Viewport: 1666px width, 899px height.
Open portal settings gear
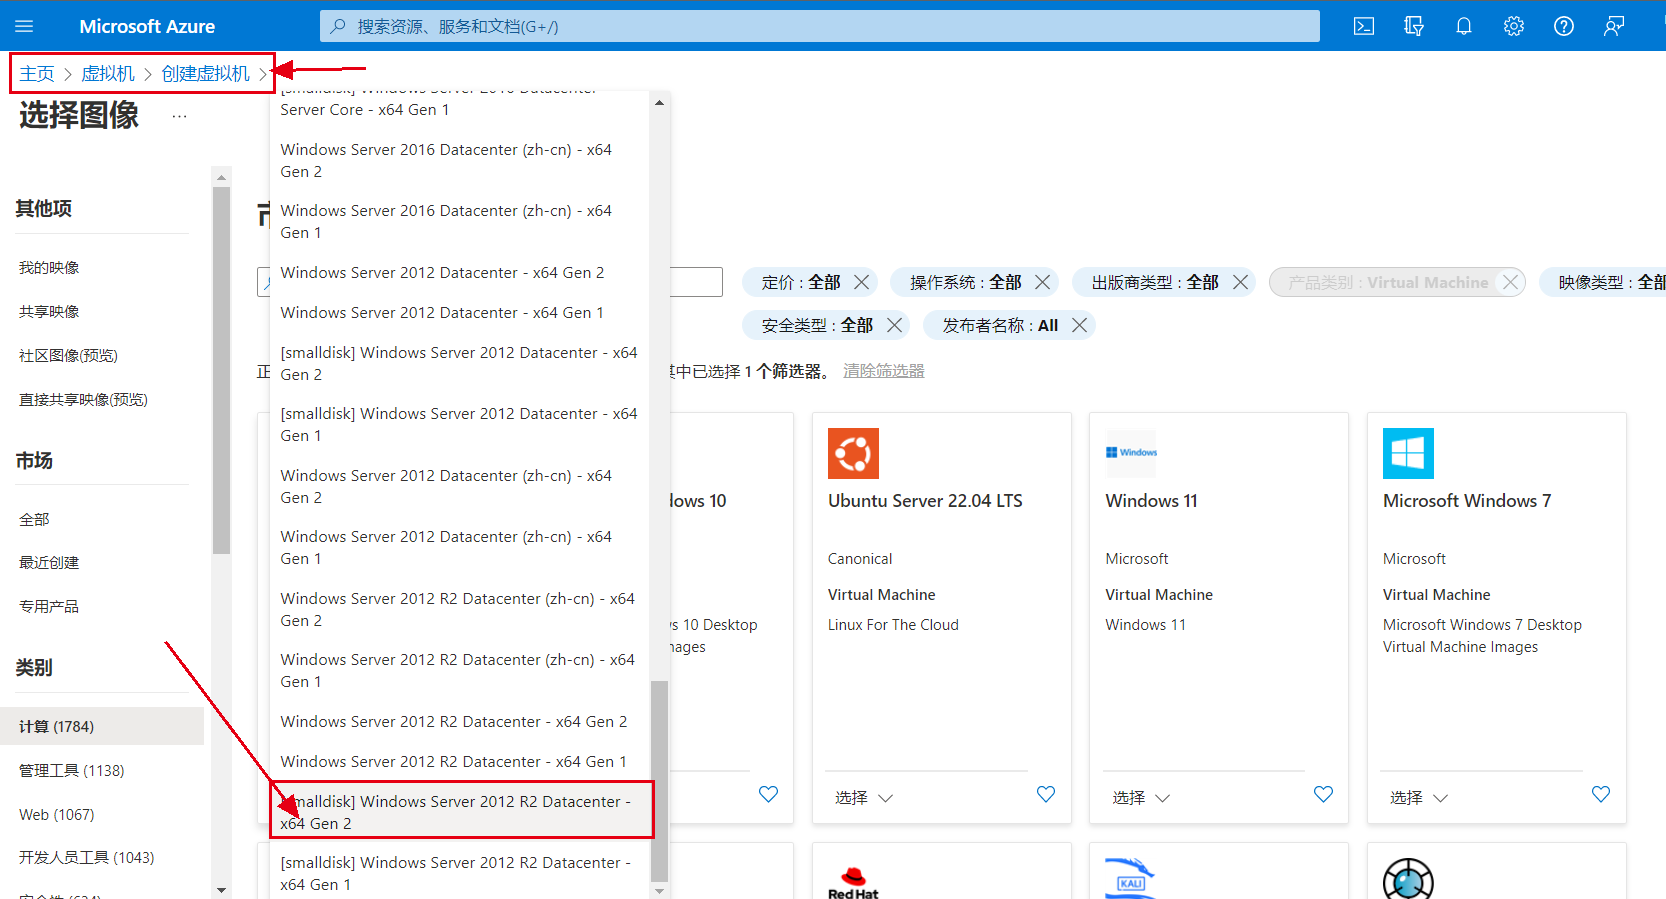pos(1514,26)
